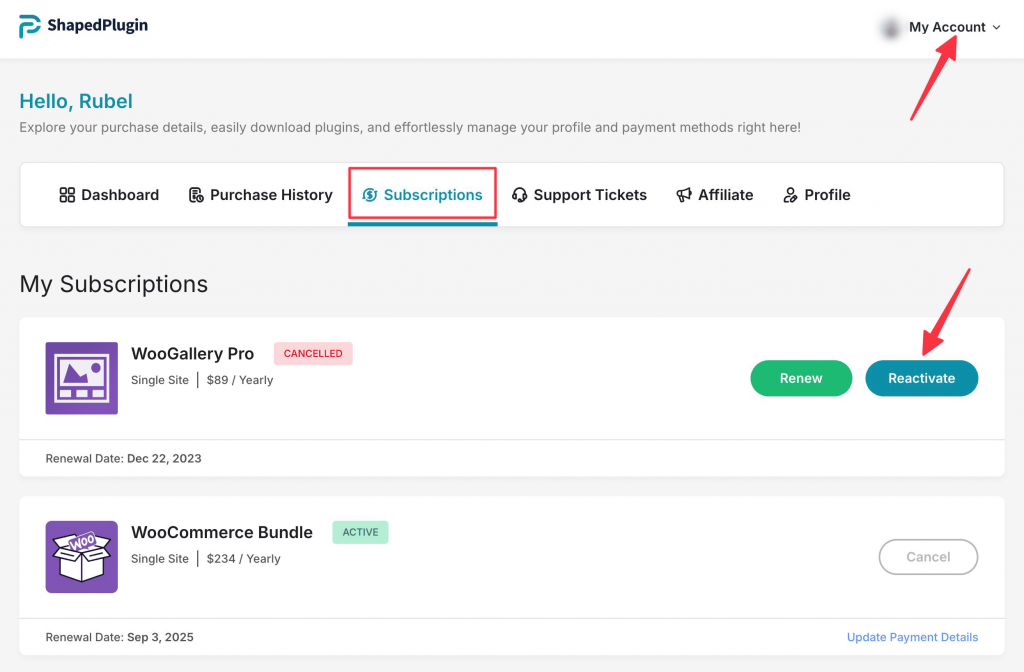The image size is (1024, 672).
Task: Click "Renewal Date: Sep 3, 2025"
Action: tap(120, 637)
